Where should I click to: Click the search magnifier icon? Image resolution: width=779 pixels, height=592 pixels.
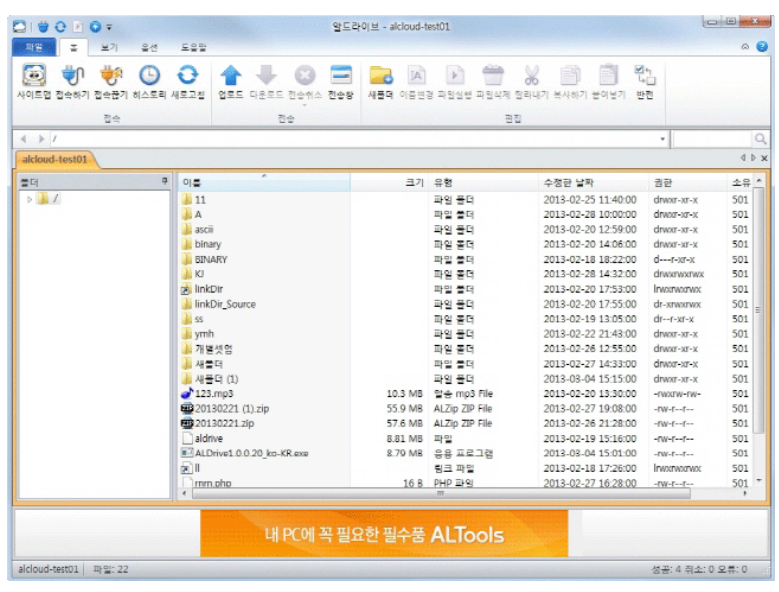click(x=761, y=139)
